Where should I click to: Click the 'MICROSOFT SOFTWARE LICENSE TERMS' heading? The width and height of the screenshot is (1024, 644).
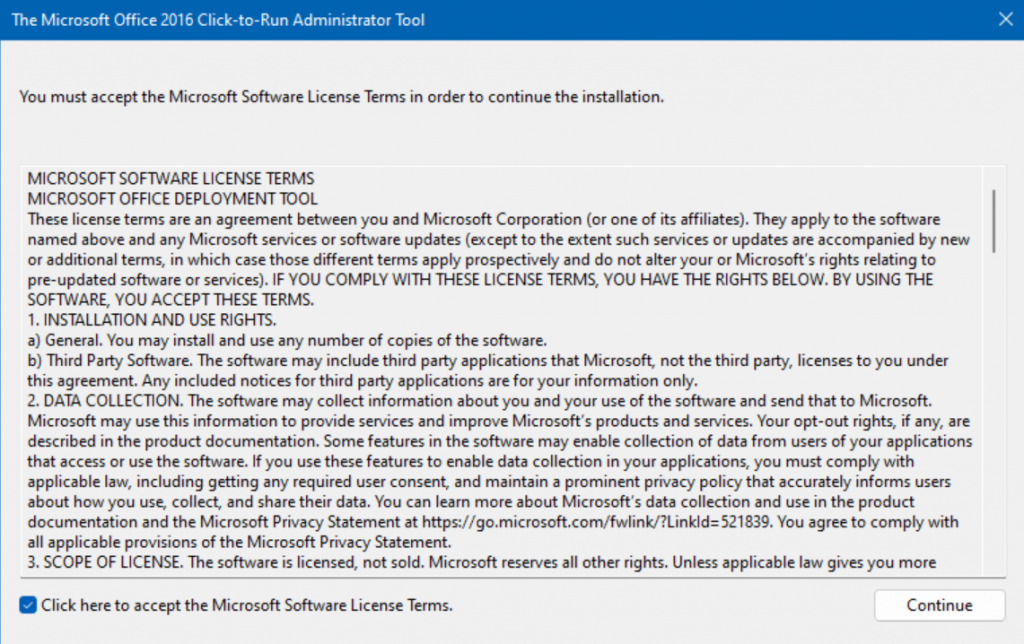tap(170, 178)
